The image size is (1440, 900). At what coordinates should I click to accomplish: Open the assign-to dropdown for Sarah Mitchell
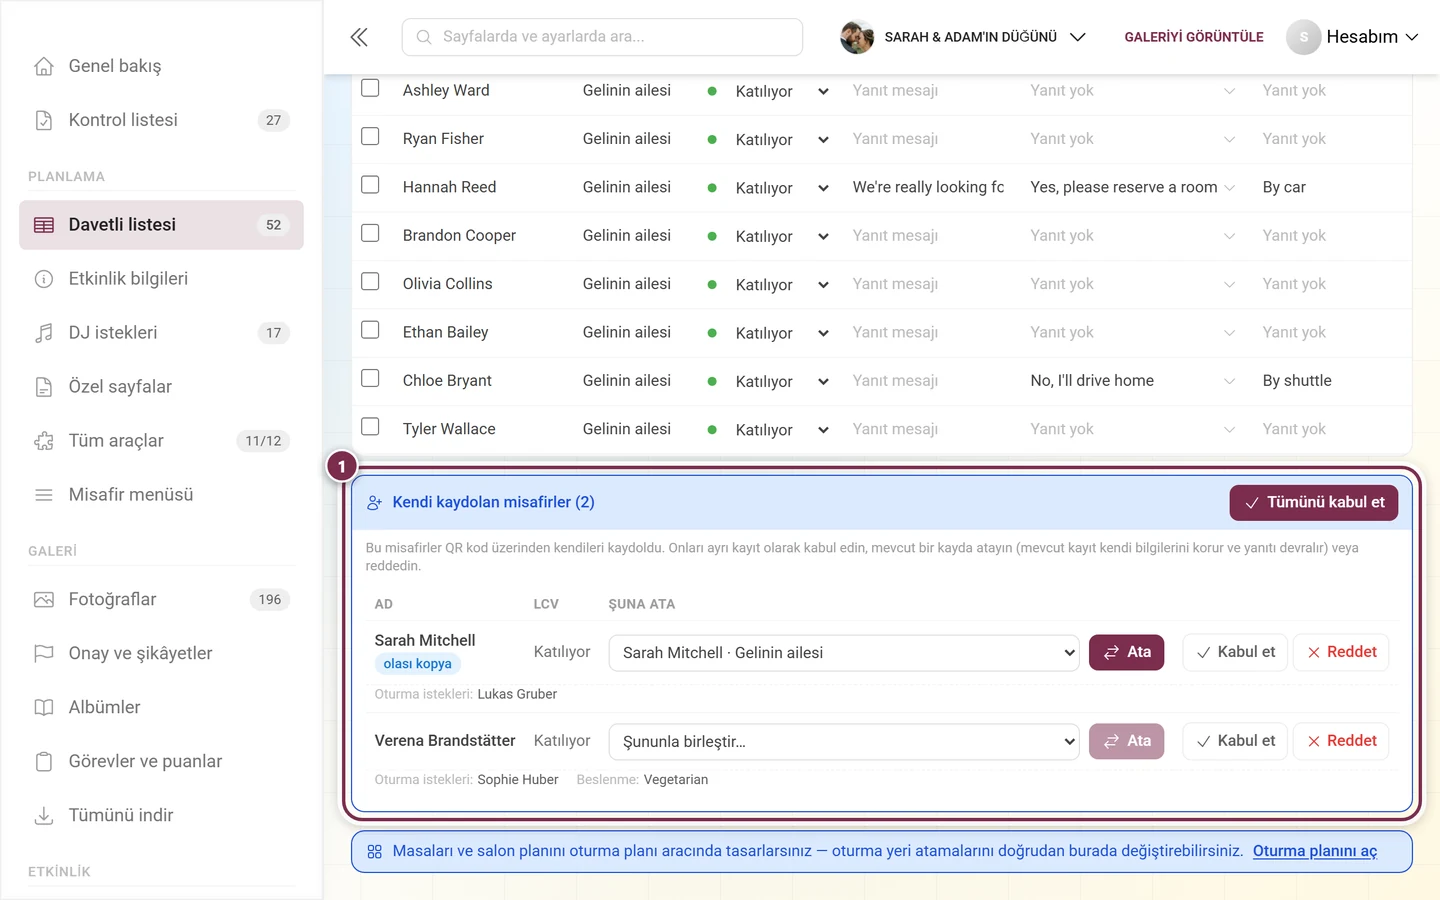point(844,653)
